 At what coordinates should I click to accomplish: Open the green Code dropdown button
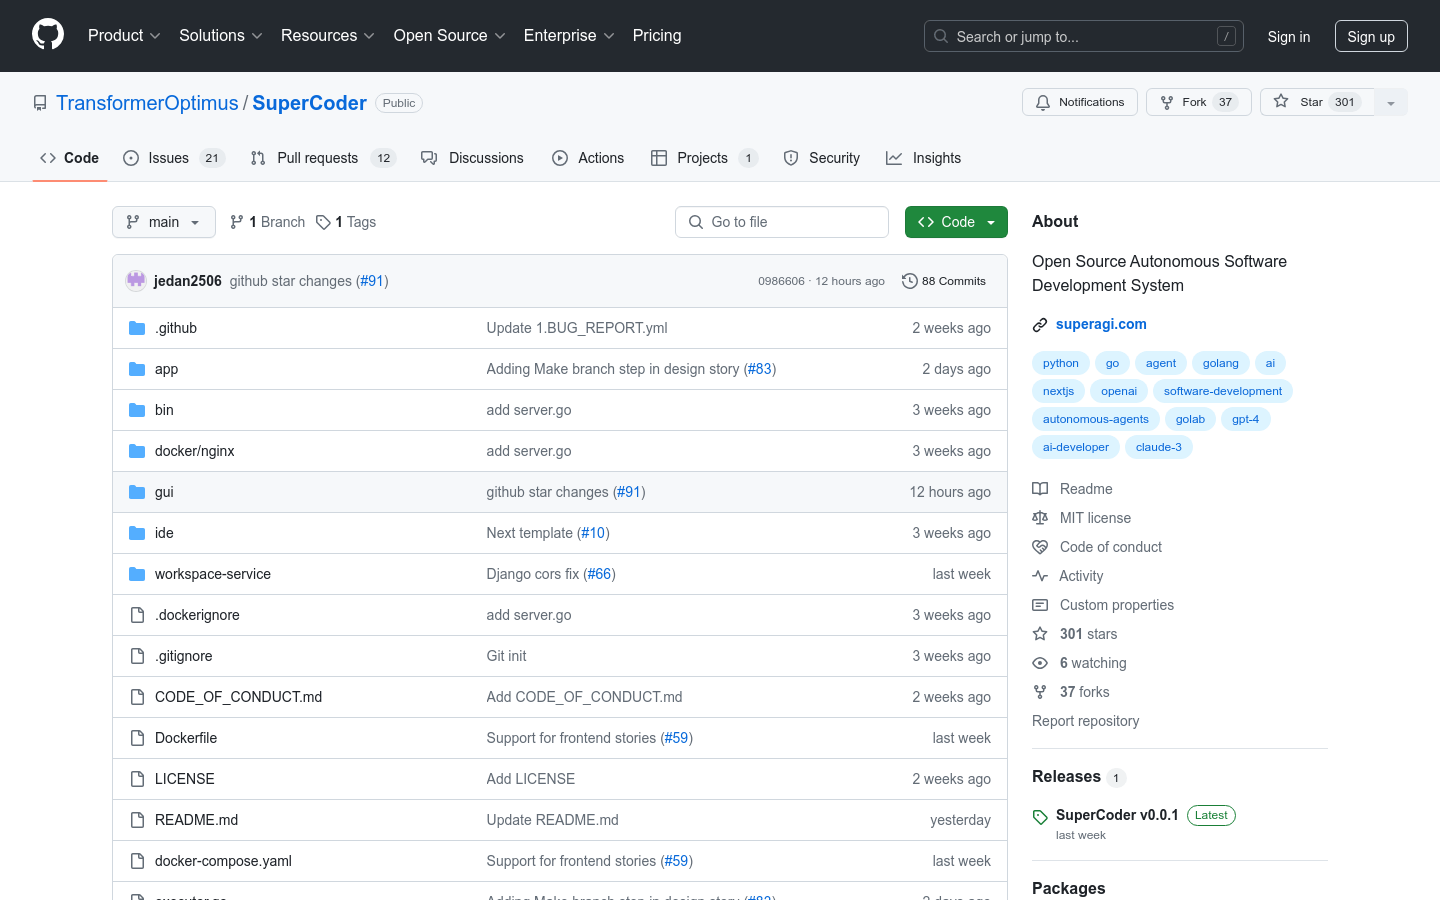(x=956, y=222)
